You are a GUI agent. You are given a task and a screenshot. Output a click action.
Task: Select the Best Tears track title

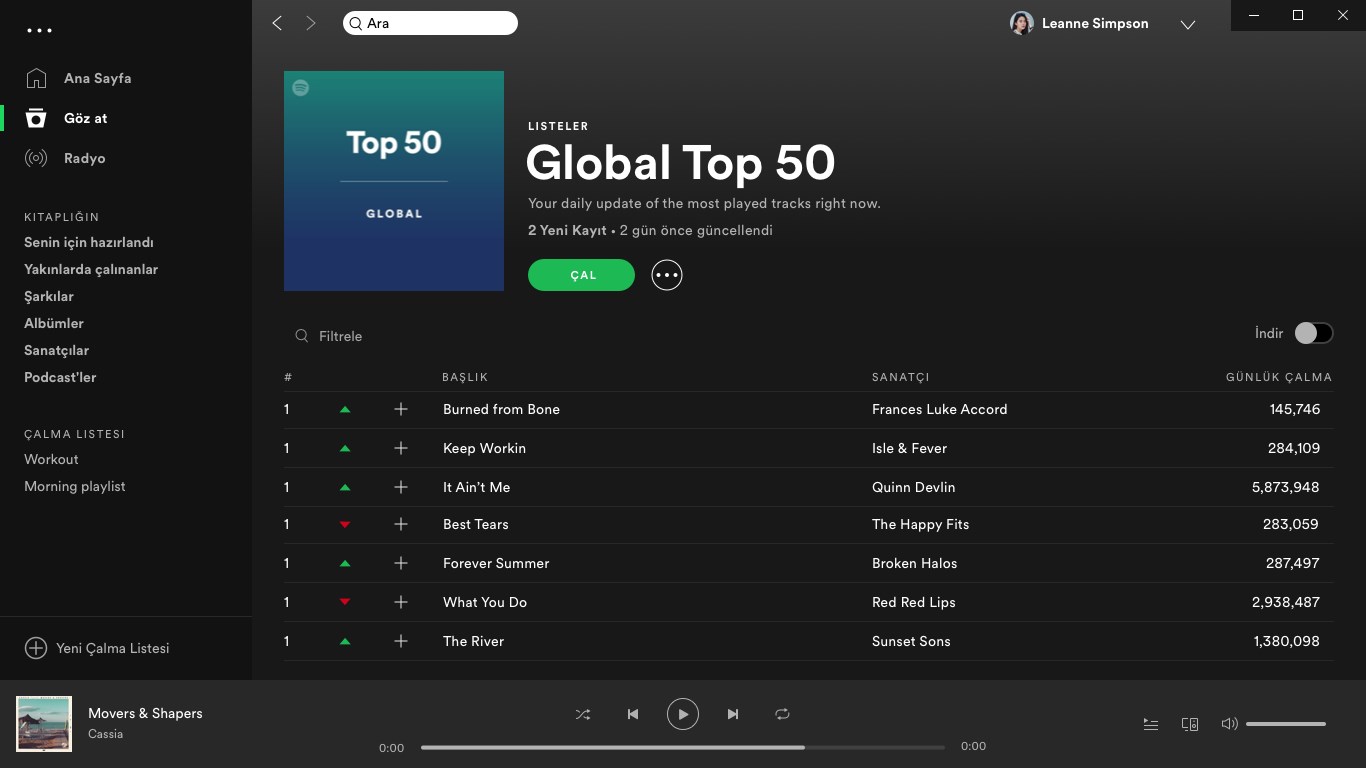click(476, 524)
